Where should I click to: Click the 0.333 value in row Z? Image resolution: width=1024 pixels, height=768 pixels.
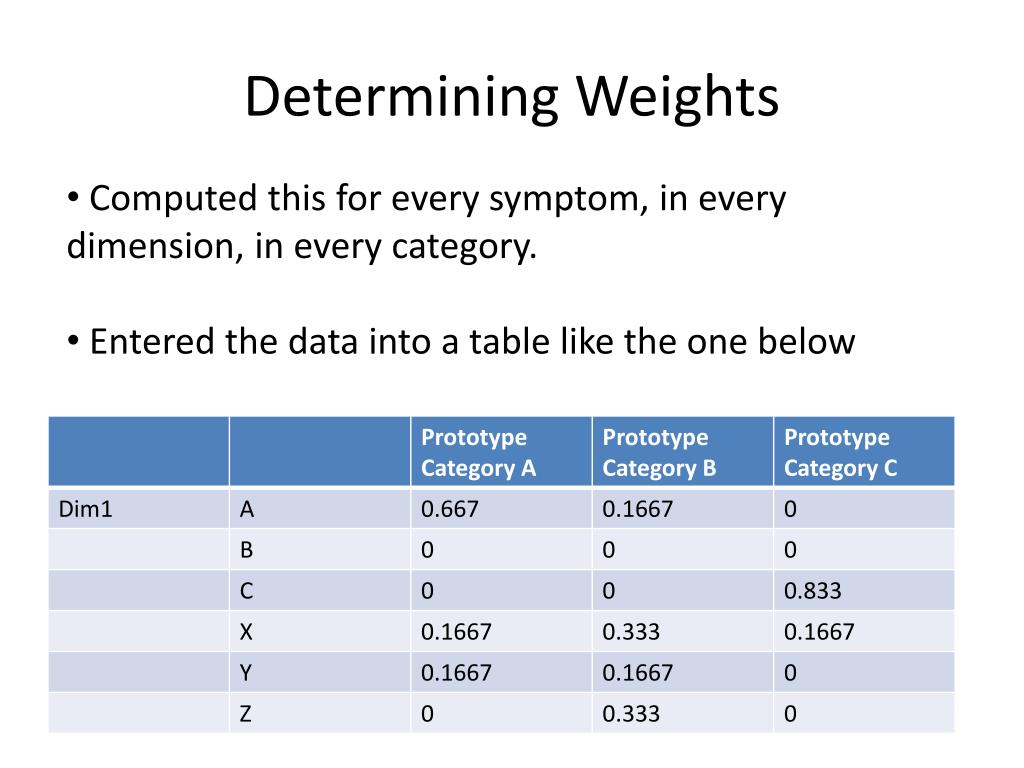[x=631, y=713]
